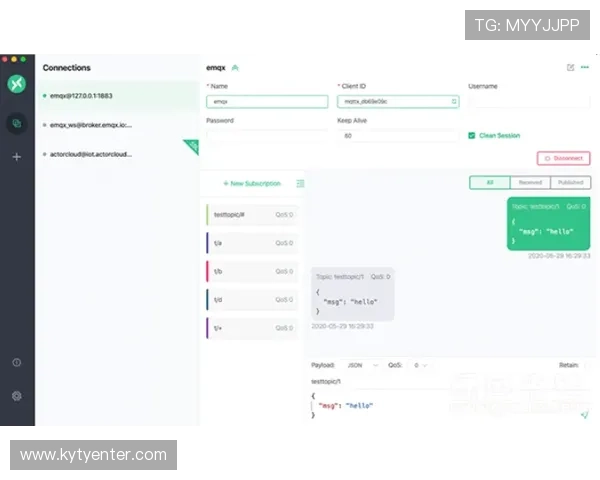Click the Disconnect button
Viewport: 600px width, 480px height.
564,158
